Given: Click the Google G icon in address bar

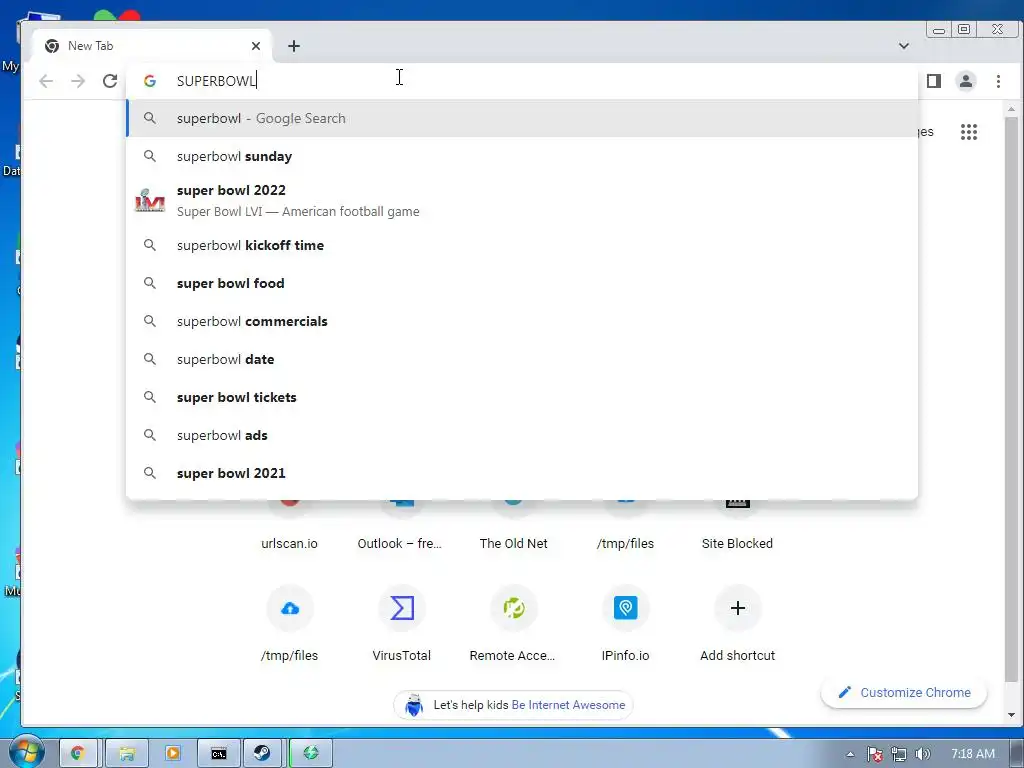Looking at the screenshot, I should tap(150, 81).
